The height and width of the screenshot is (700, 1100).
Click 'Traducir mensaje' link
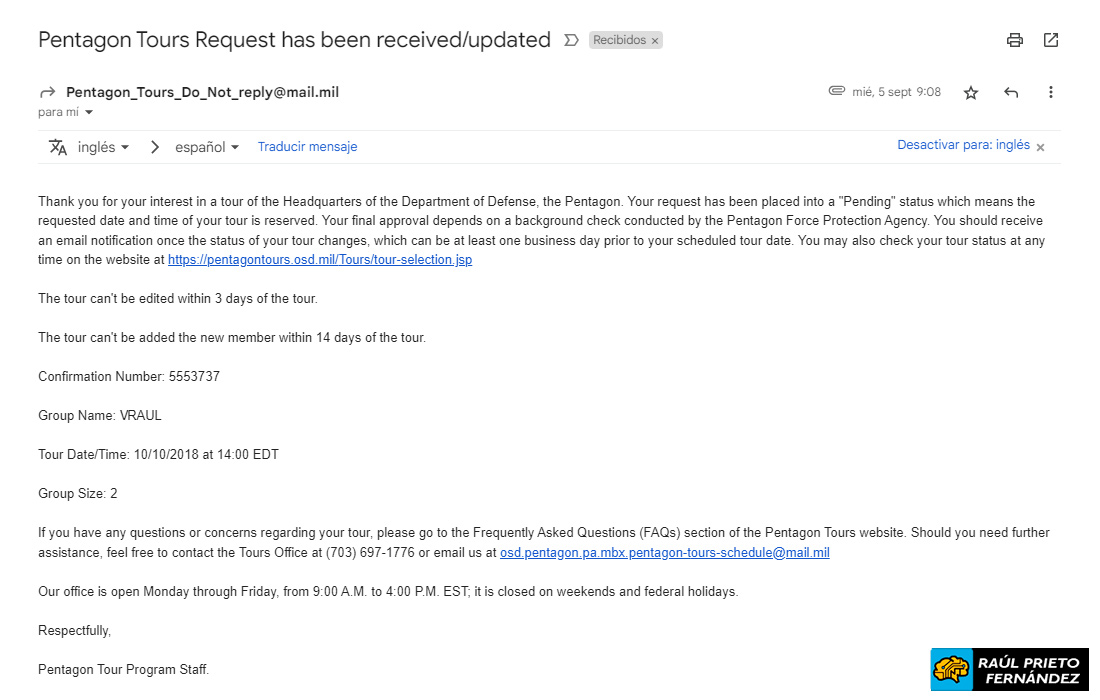[307, 147]
